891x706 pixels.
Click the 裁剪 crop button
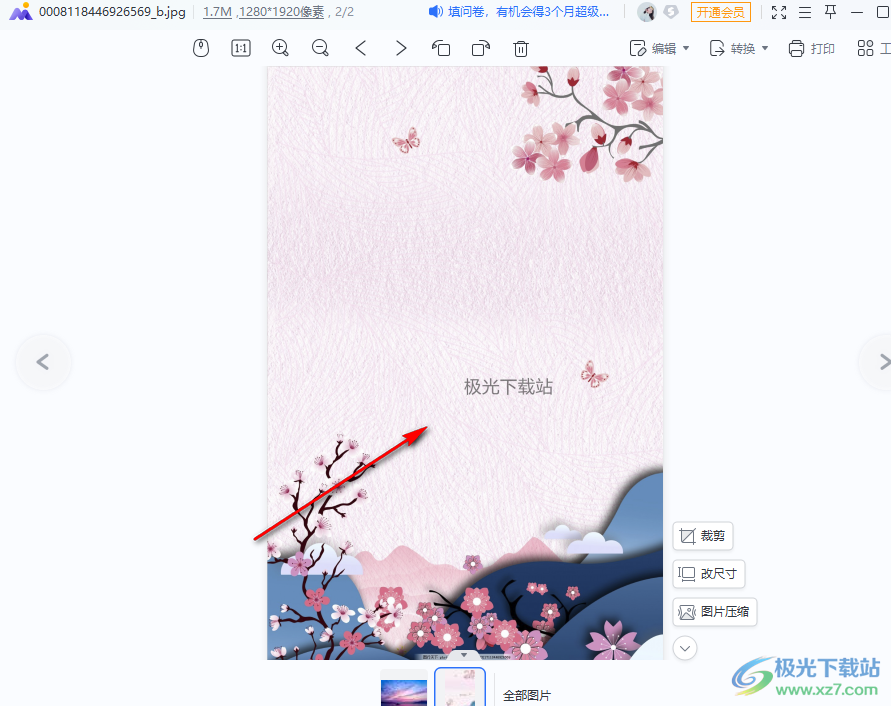(x=702, y=536)
